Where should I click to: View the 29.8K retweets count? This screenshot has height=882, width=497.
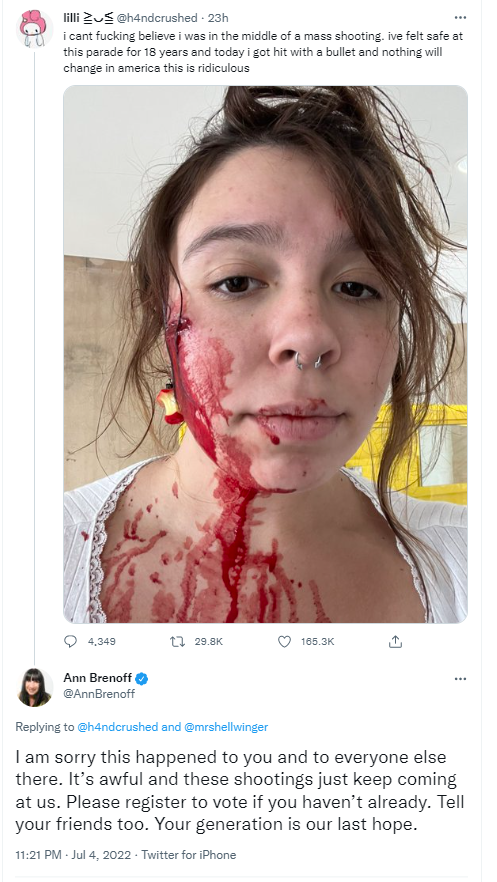tap(209, 641)
